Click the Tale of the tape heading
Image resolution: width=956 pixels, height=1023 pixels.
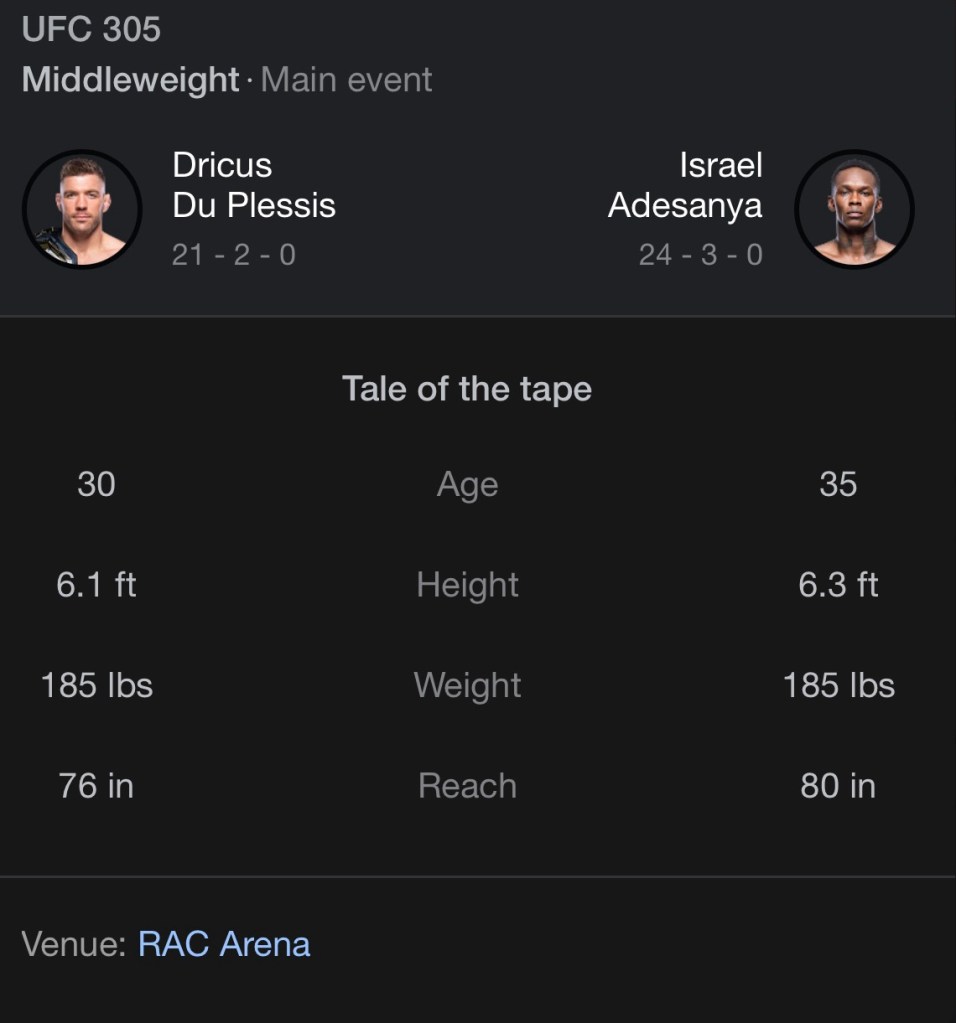(x=467, y=388)
